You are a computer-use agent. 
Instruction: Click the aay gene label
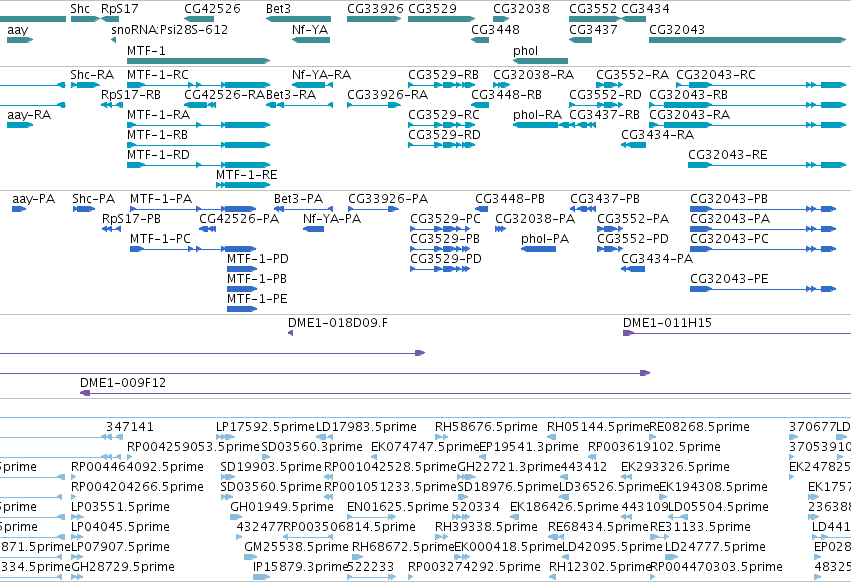17,29
